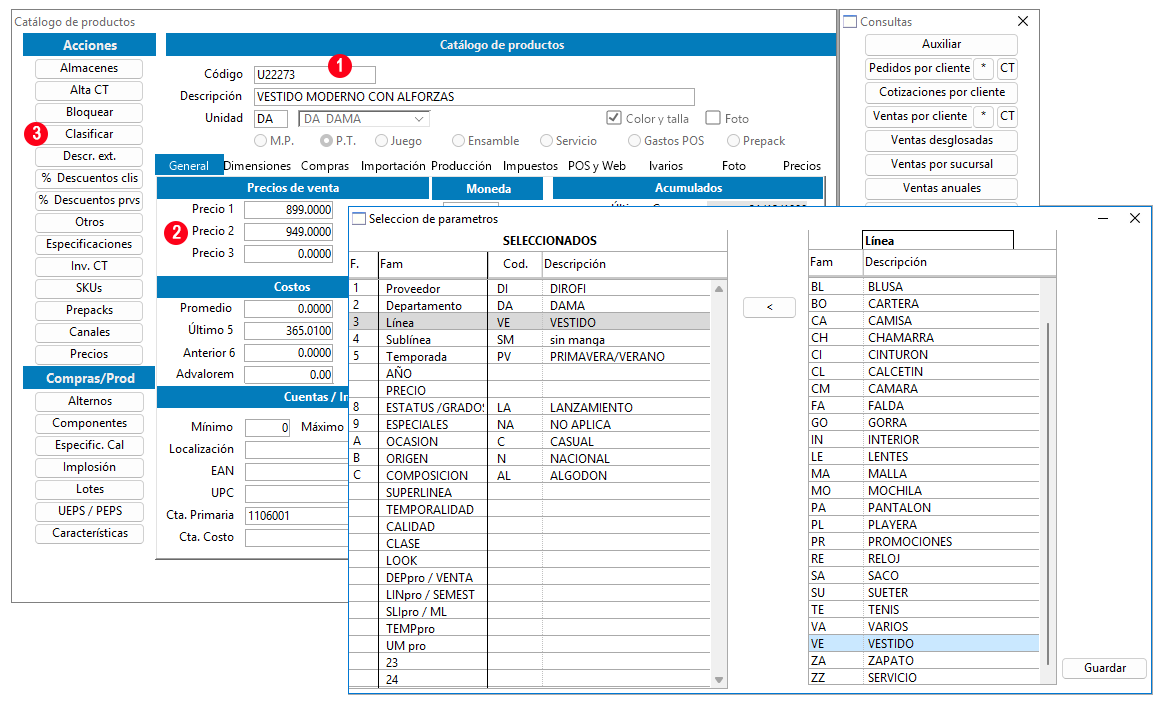
Task: Open Ventas desglosadas in Consultas
Action: pos(941,140)
